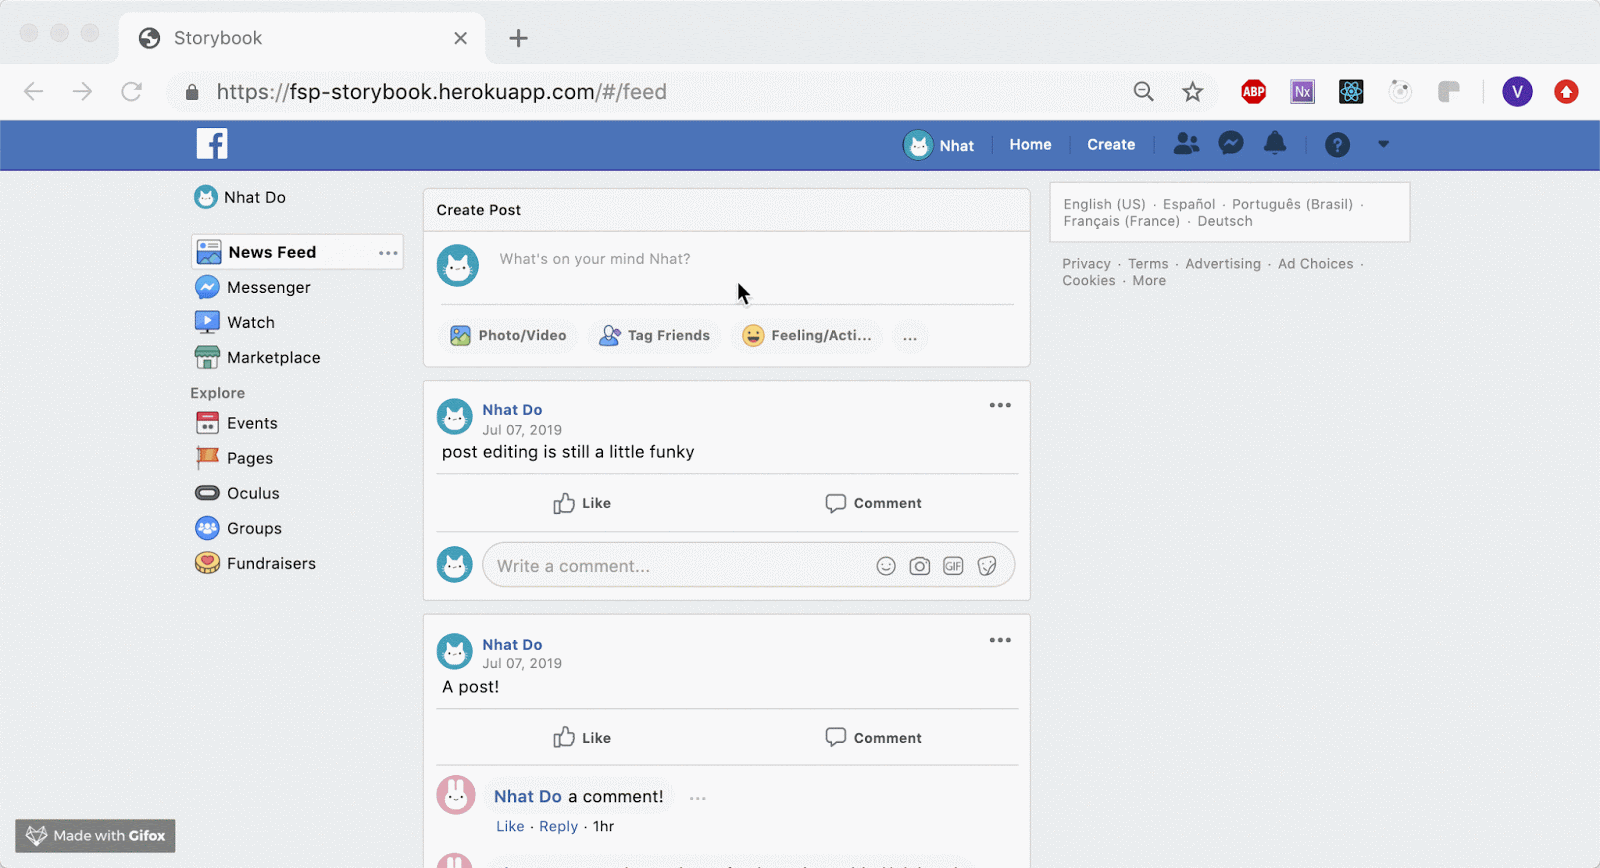
Task: Go to Nhat profile in header
Action: [x=938, y=145]
